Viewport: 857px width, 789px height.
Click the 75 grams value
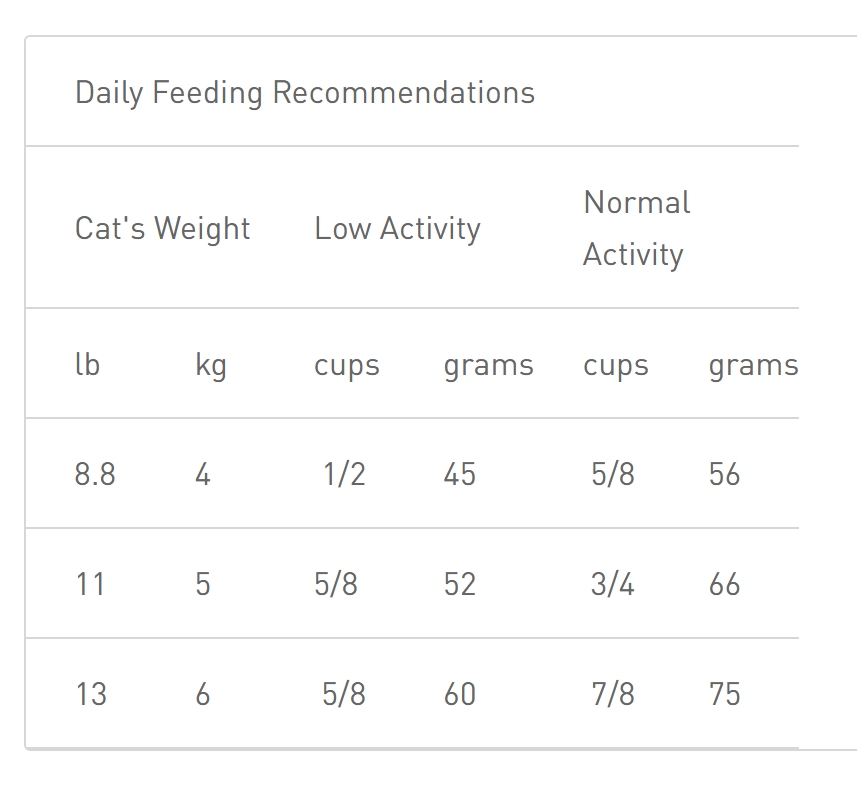[724, 694]
